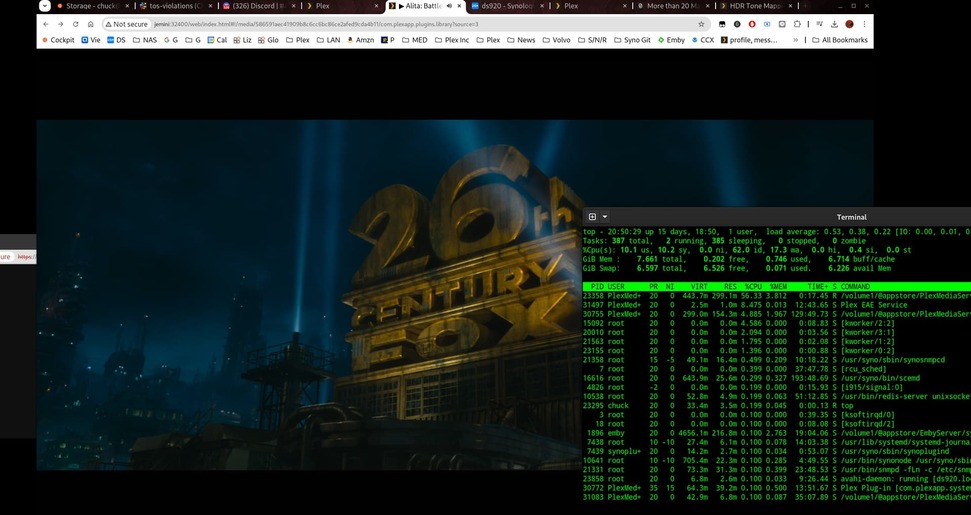Switch to the (326) Discord tab
The width and height of the screenshot is (971, 515).
coord(258,6)
